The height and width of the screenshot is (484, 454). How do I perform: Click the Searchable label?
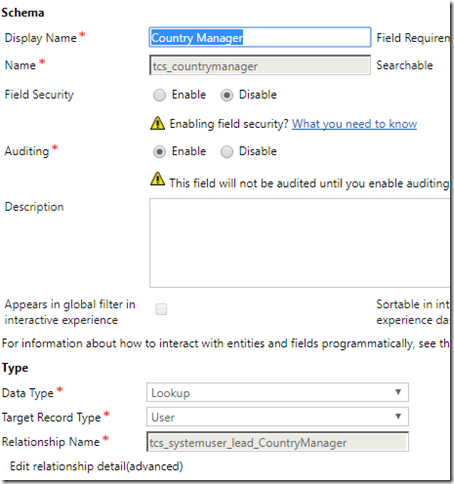pyautogui.click(x=404, y=65)
